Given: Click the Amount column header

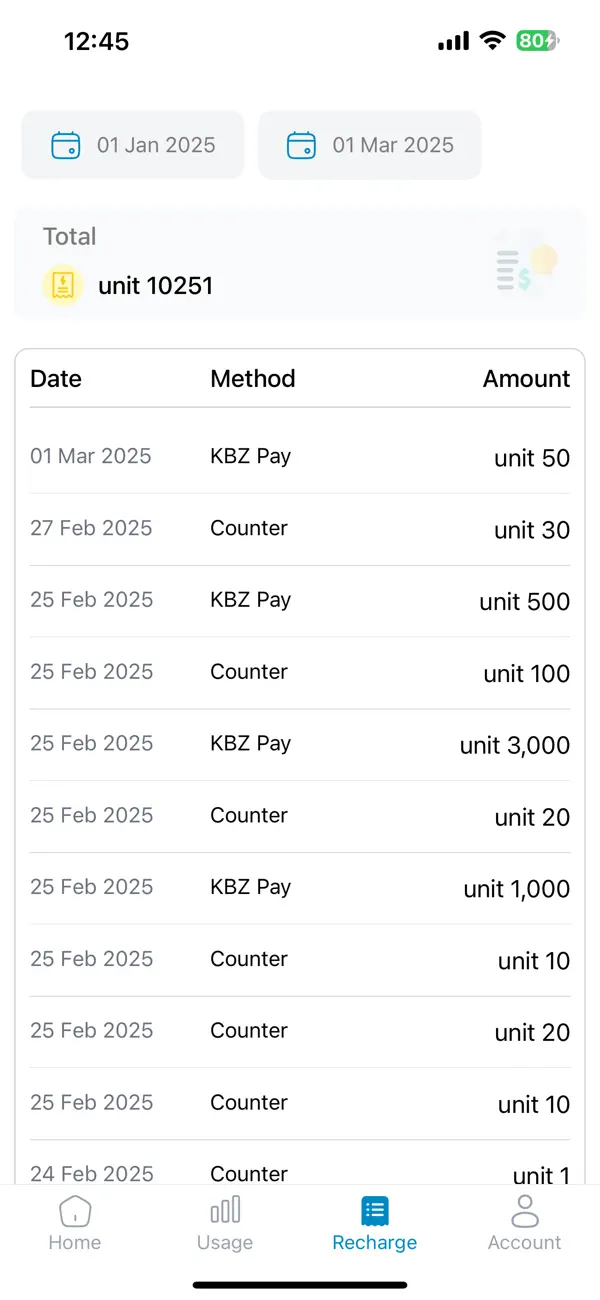Looking at the screenshot, I should (526, 379).
